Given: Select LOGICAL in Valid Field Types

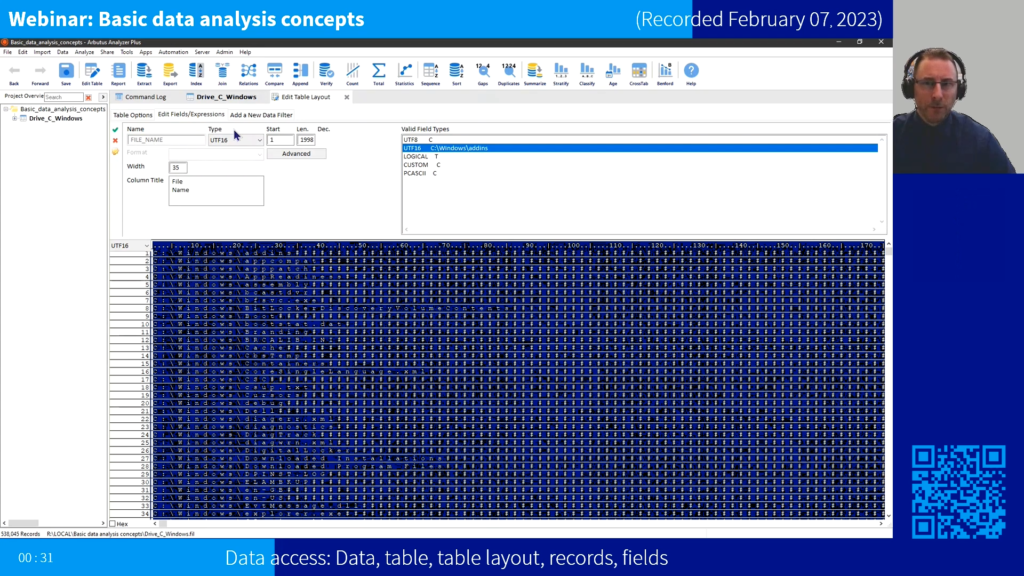Looking at the screenshot, I should pyautogui.click(x=640, y=157).
